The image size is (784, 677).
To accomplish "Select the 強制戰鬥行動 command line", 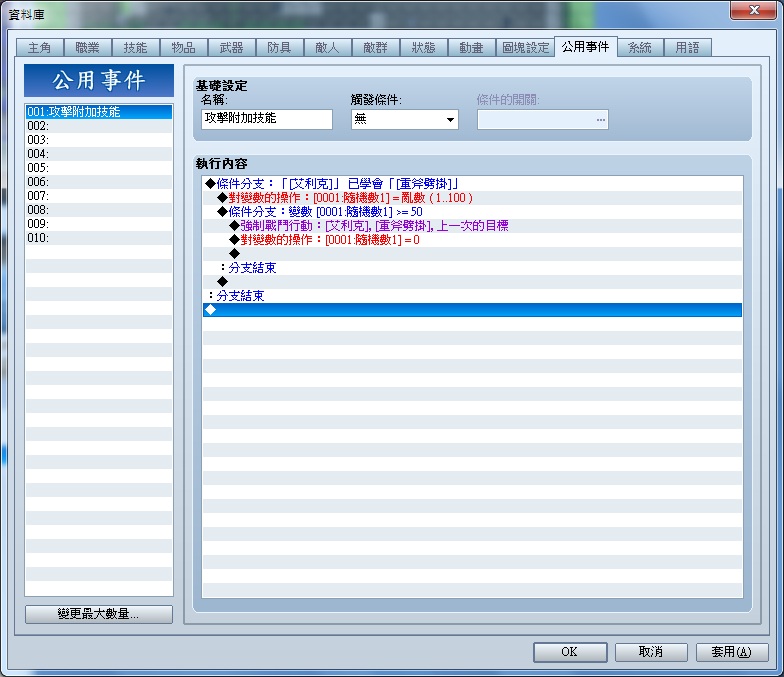I will click(472, 226).
